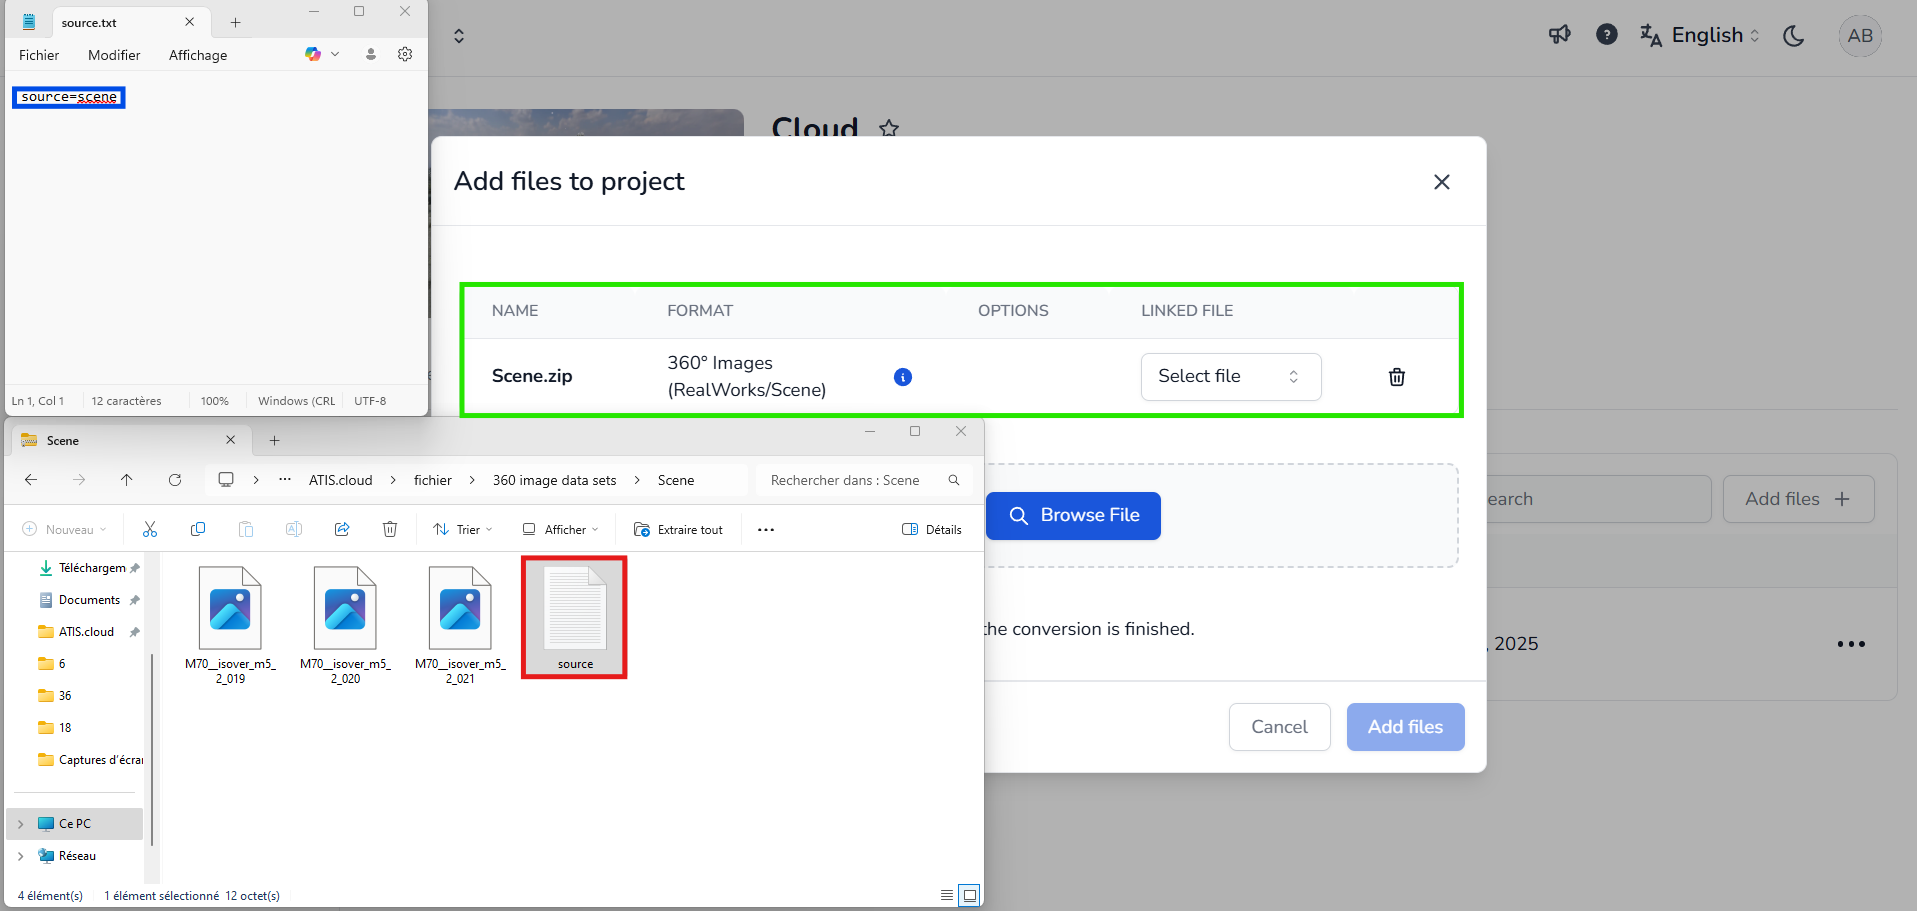Toggle dark mode with the moon icon
This screenshot has width=1917, height=911.
pos(1793,36)
